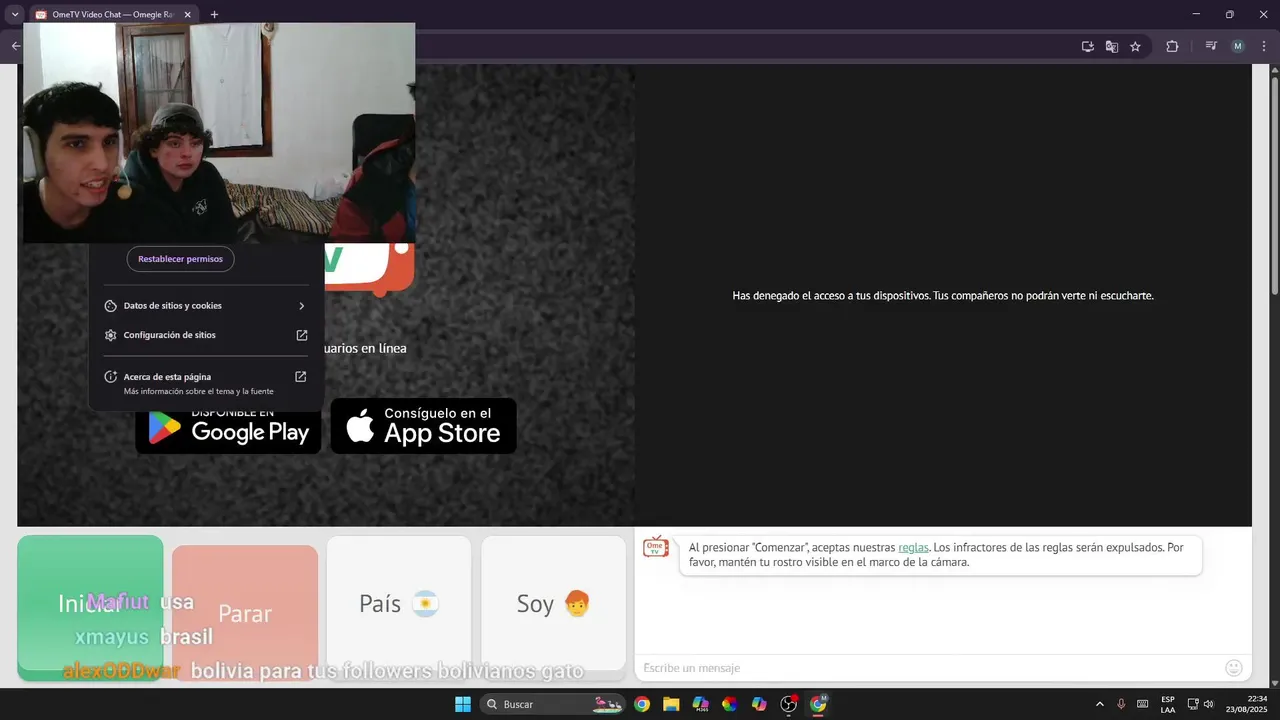Click the install app icon in address bar
This screenshot has height=720, width=1280.
[x=1087, y=46]
